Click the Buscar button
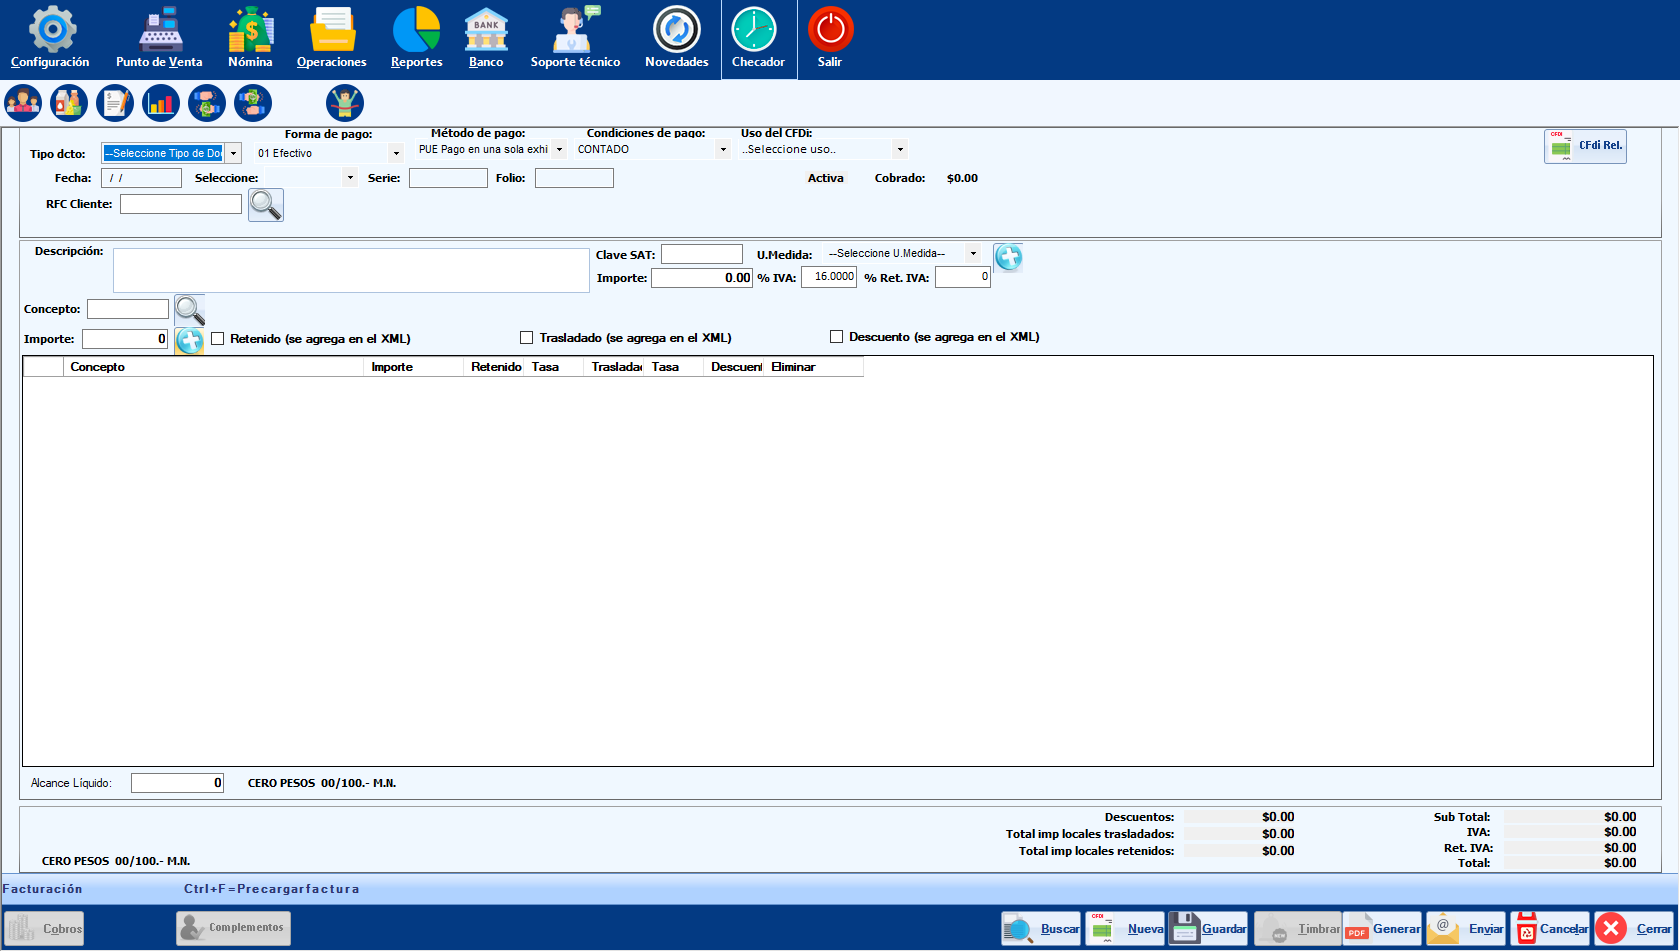This screenshot has width=1680, height=952. 1042,929
